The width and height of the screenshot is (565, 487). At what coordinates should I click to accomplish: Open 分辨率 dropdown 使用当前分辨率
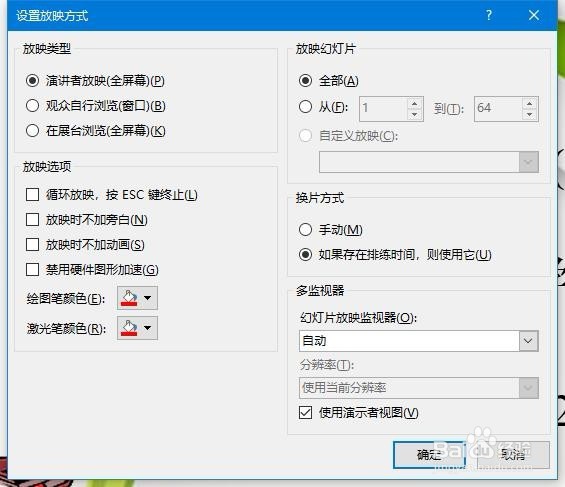click(x=419, y=388)
